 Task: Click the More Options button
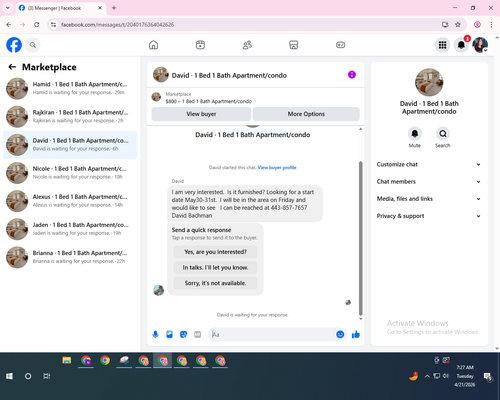(x=306, y=114)
